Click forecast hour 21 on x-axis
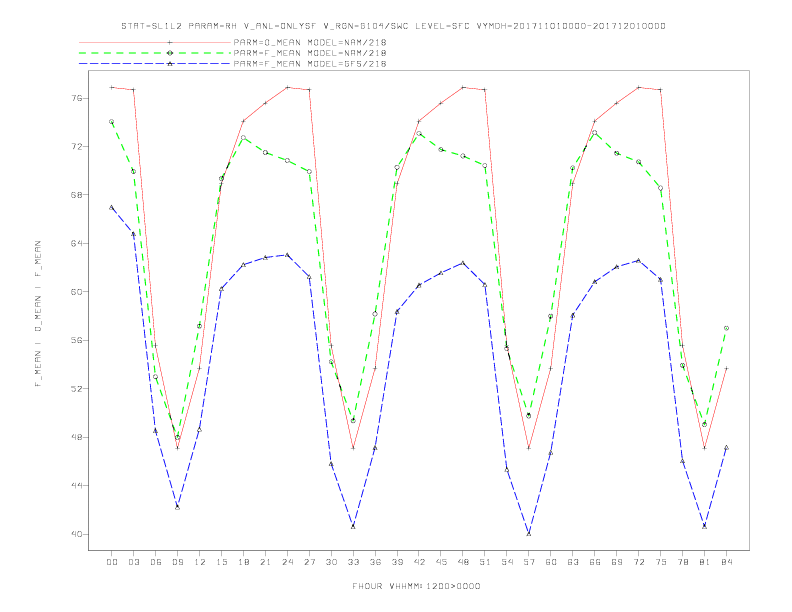The image size is (792, 612). tap(265, 562)
